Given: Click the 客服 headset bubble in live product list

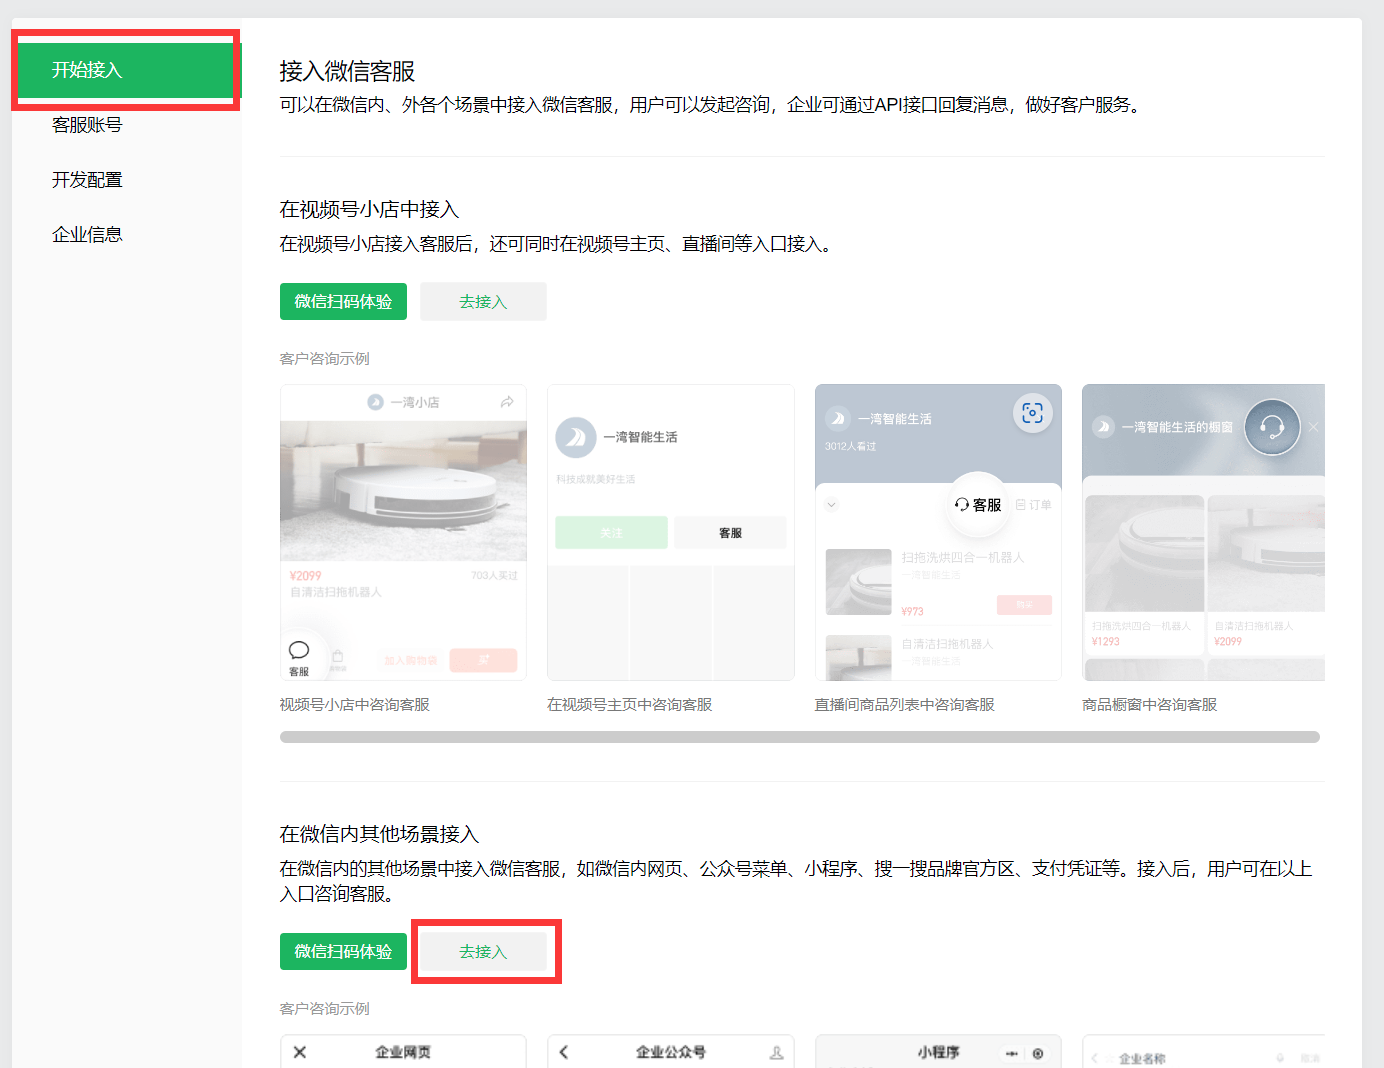Looking at the screenshot, I should 978,505.
